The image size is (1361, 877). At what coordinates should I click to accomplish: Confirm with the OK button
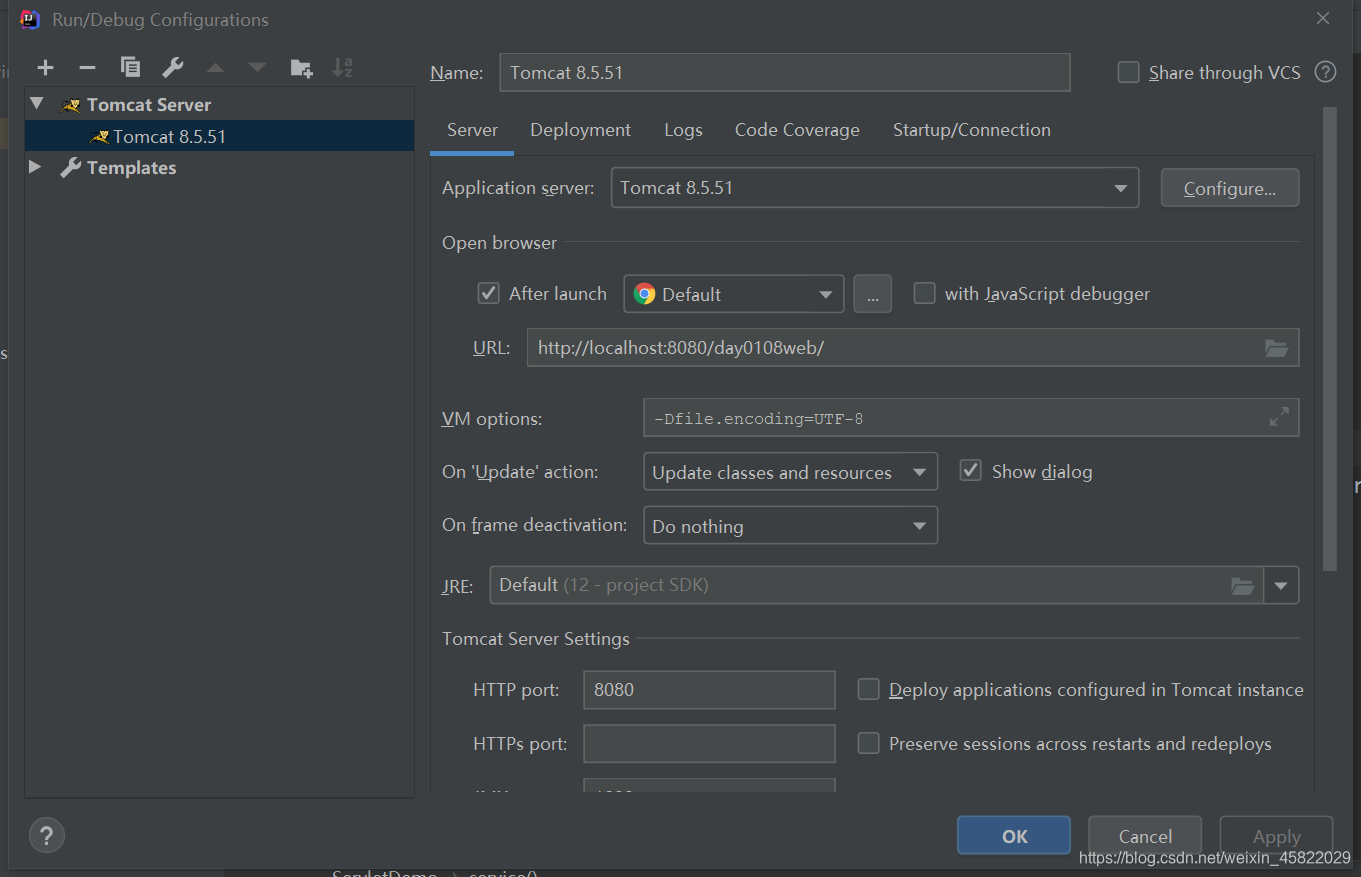click(x=1014, y=836)
